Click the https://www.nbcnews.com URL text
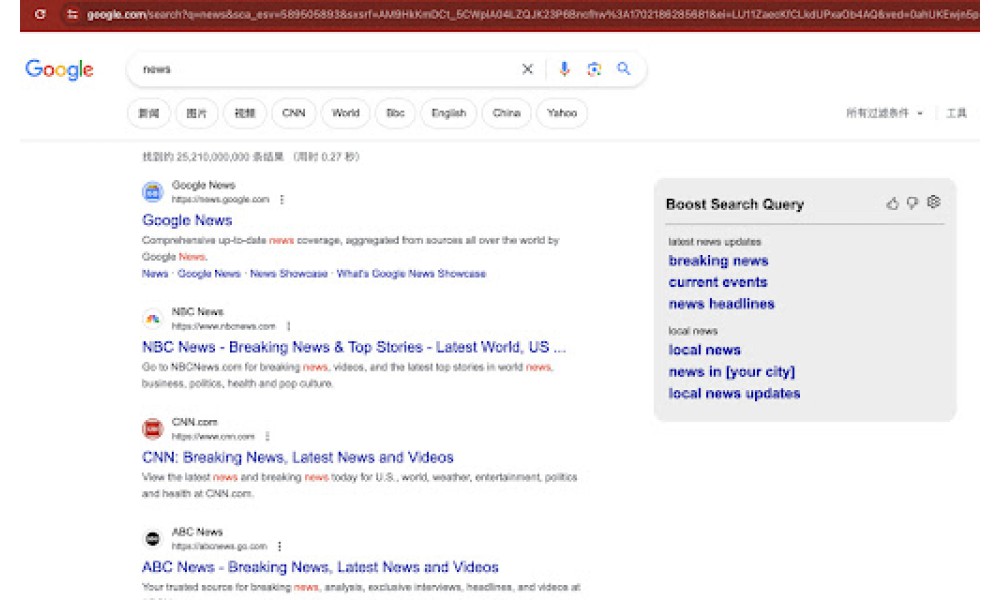Viewport: 1000px width, 600px height. 223,326
